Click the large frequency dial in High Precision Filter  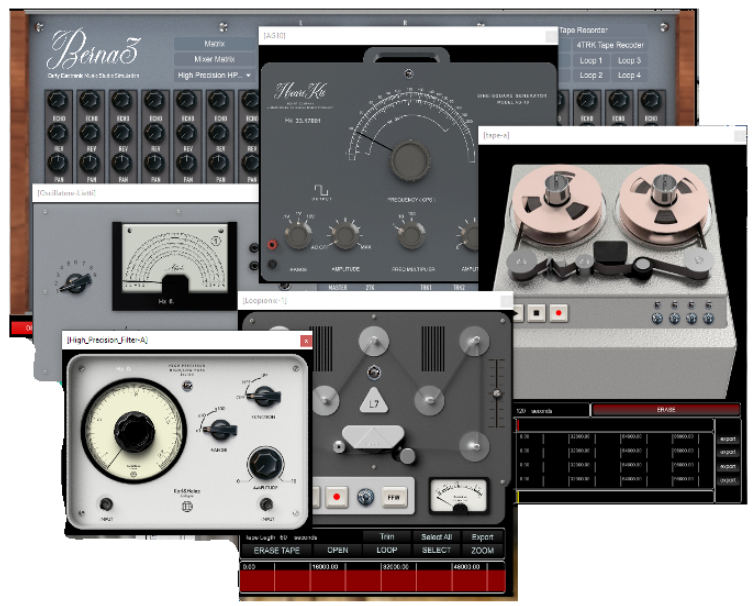click(133, 431)
